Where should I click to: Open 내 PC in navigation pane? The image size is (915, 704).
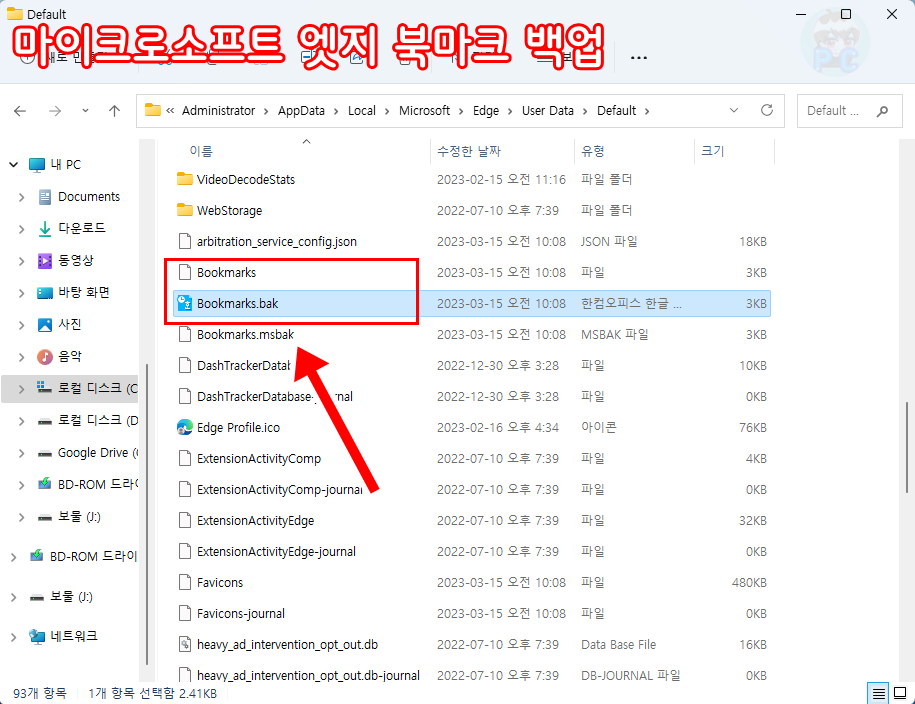coord(65,165)
